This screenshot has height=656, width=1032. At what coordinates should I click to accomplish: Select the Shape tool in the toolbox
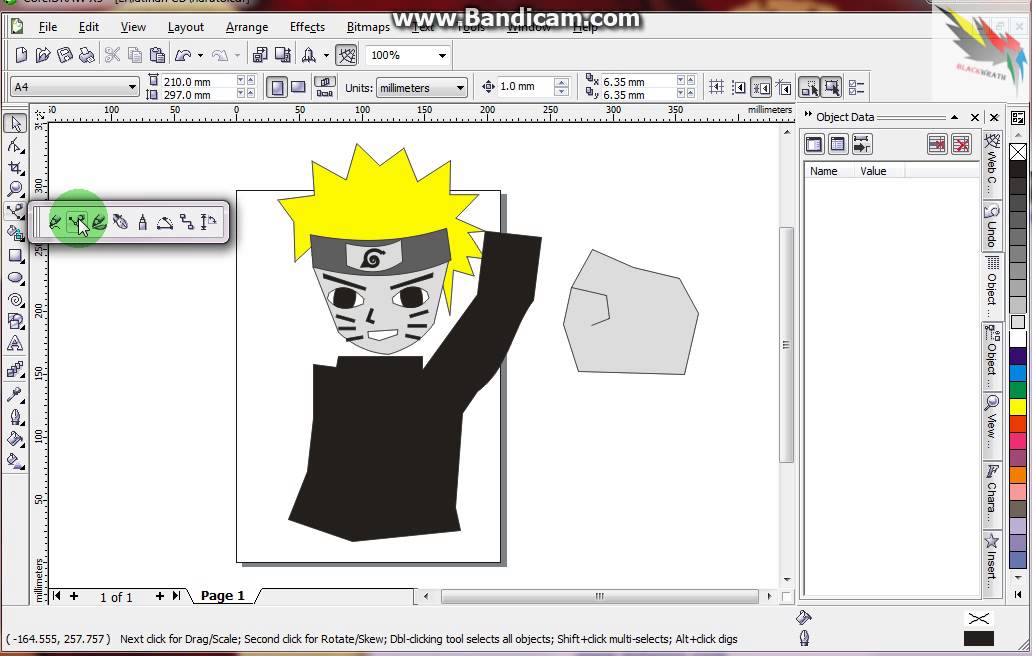(x=15, y=145)
